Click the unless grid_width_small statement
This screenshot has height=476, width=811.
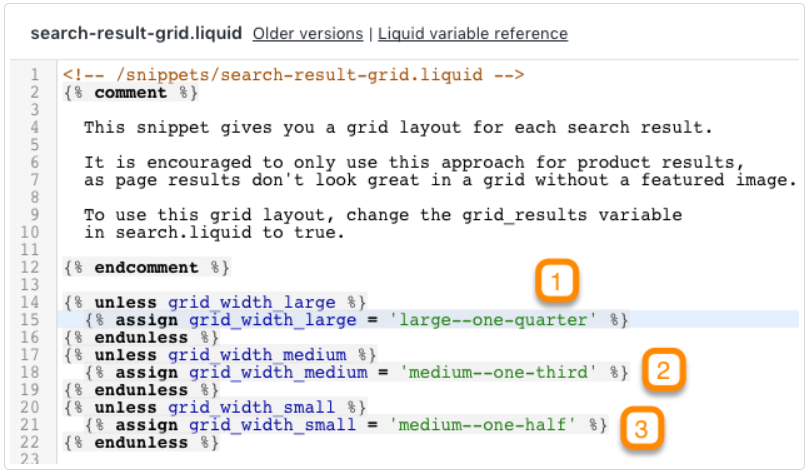coord(215,407)
